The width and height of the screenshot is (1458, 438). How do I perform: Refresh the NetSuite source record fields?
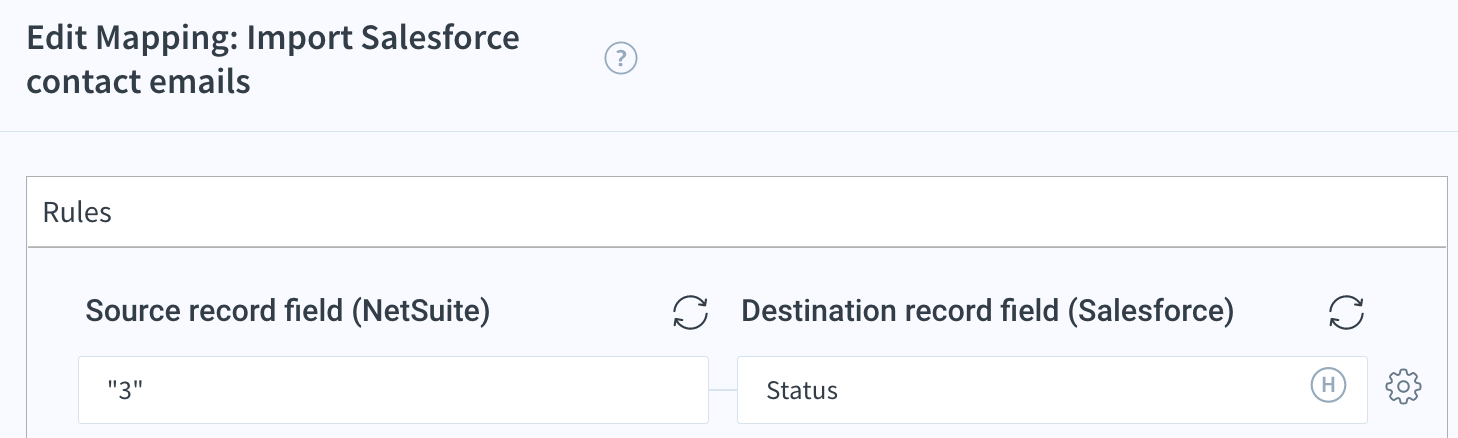pyautogui.click(x=690, y=312)
